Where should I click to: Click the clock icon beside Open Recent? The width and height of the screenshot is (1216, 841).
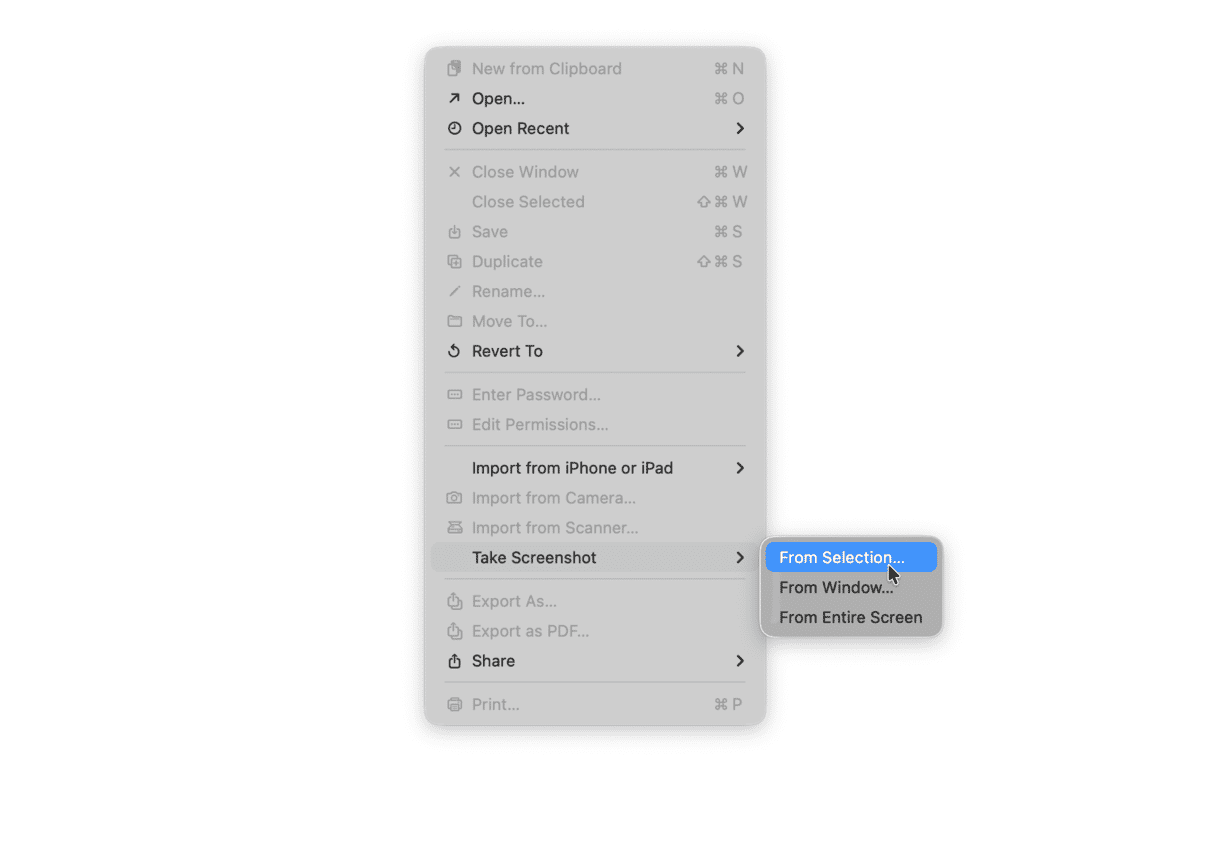click(454, 128)
